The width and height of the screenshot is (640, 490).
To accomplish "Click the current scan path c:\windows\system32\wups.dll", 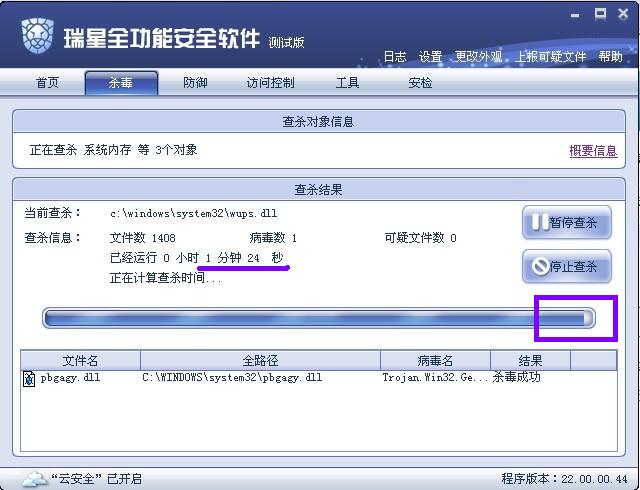I will [x=193, y=214].
